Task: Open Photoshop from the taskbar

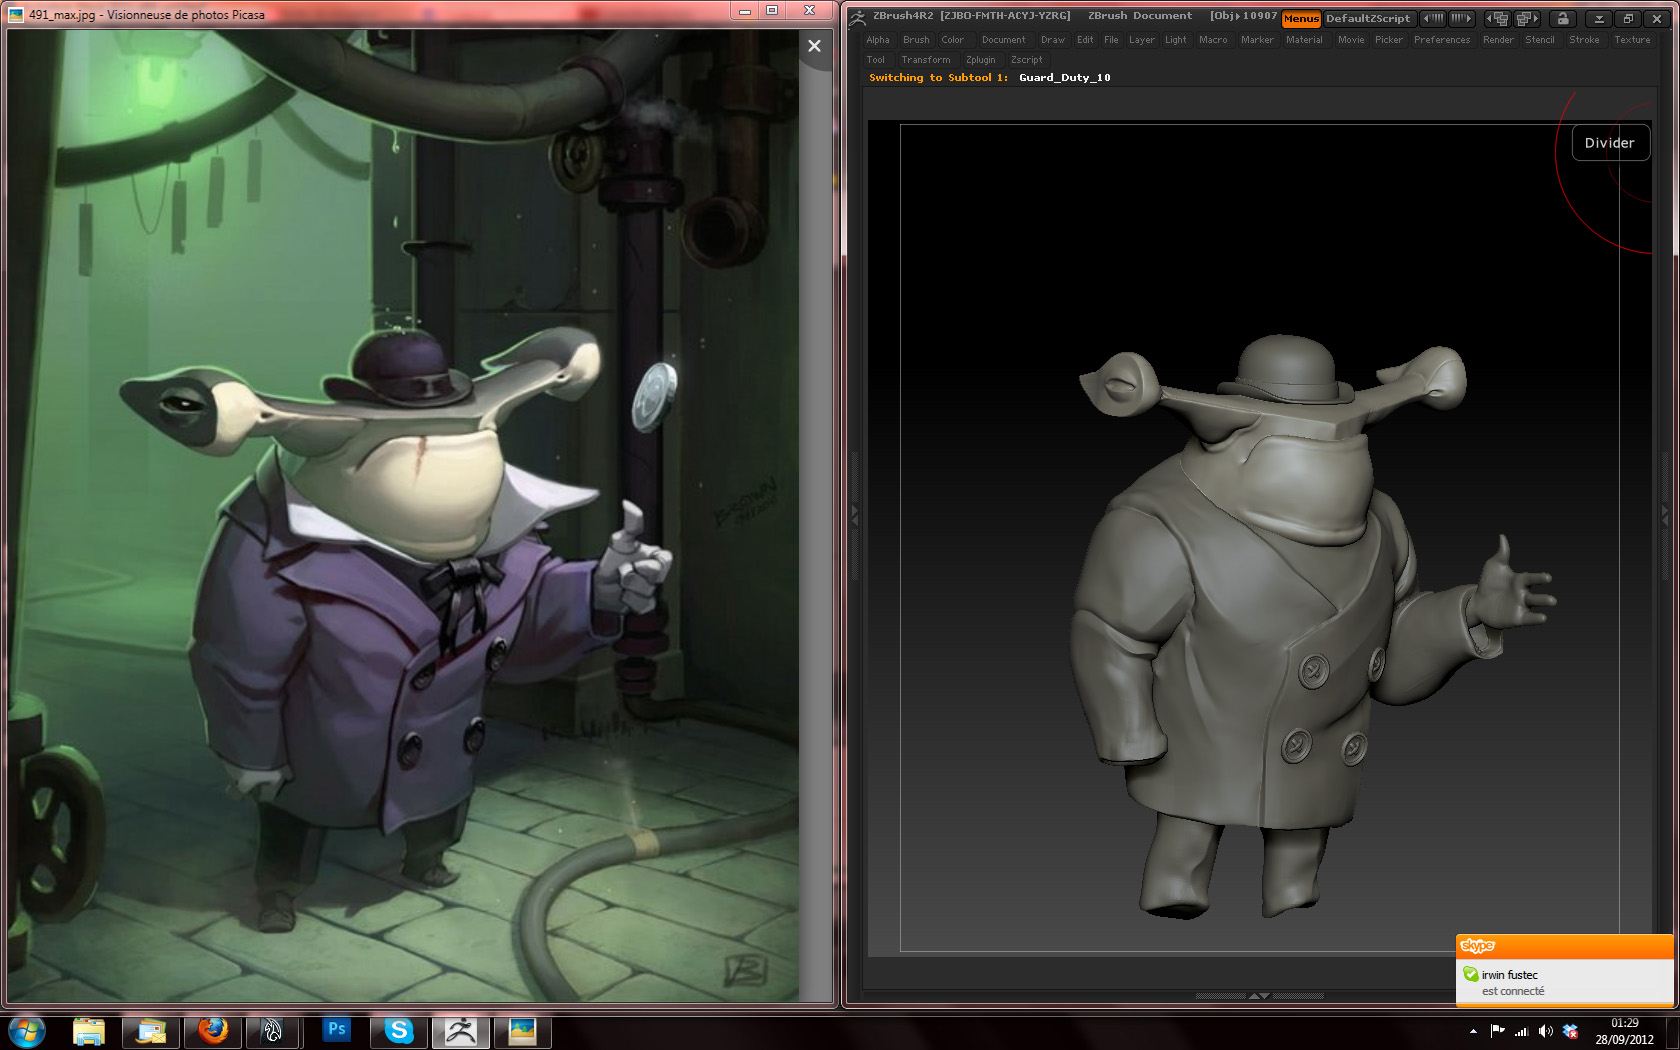Action: coord(337,1031)
